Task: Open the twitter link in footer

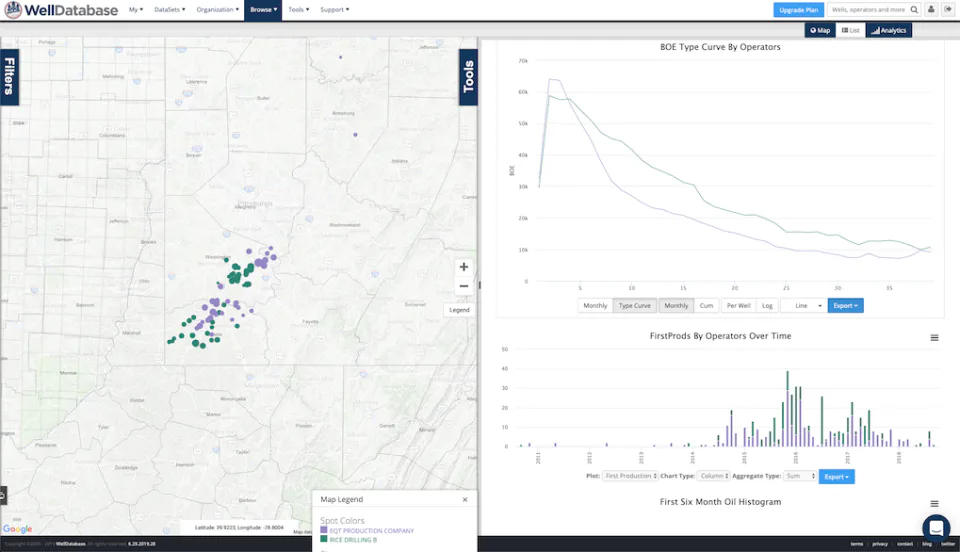Action: (948, 544)
